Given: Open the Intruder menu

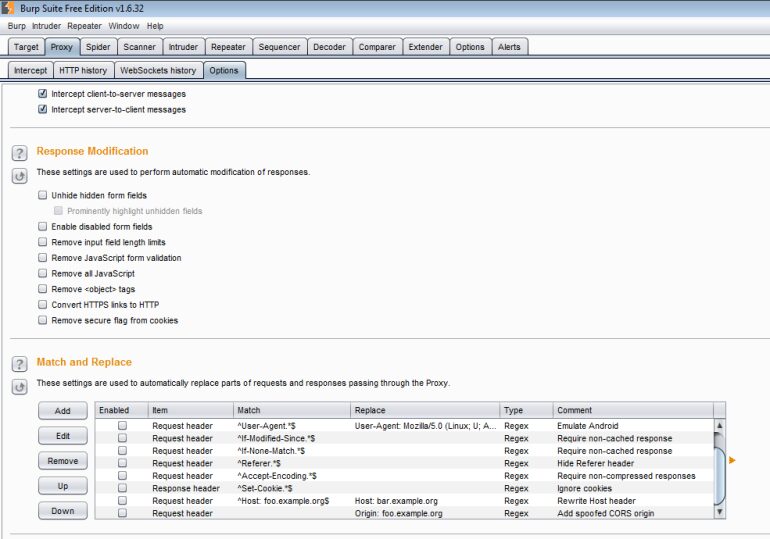Looking at the screenshot, I should tap(46, 26).
